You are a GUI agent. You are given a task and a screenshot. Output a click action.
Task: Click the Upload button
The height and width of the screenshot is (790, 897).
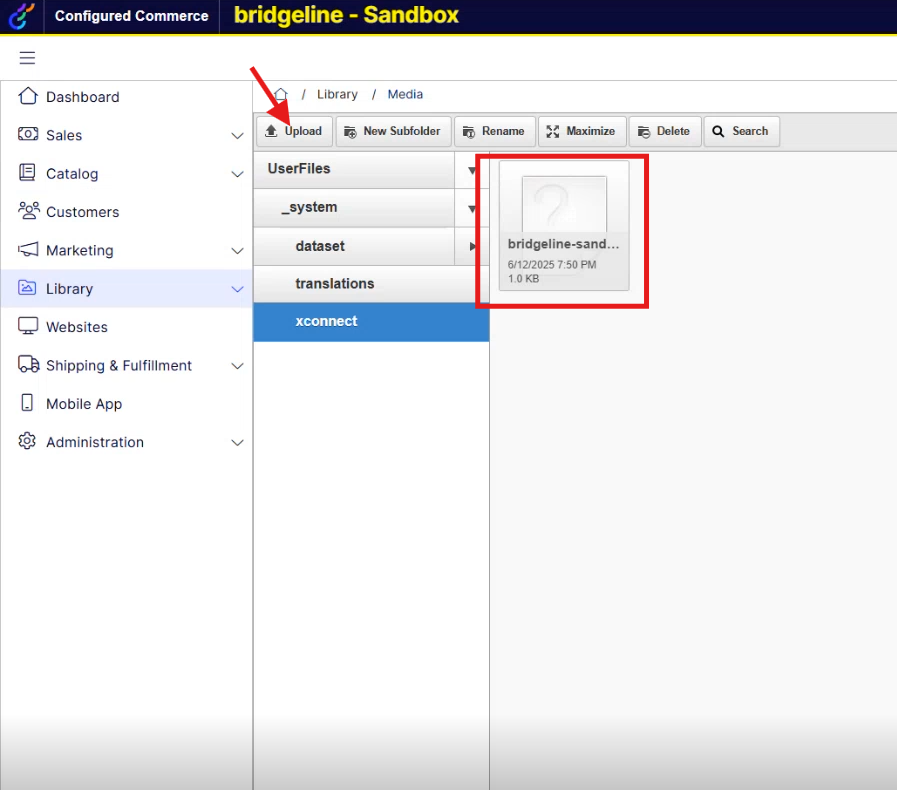pyautogui.click(x=294, y=132)
